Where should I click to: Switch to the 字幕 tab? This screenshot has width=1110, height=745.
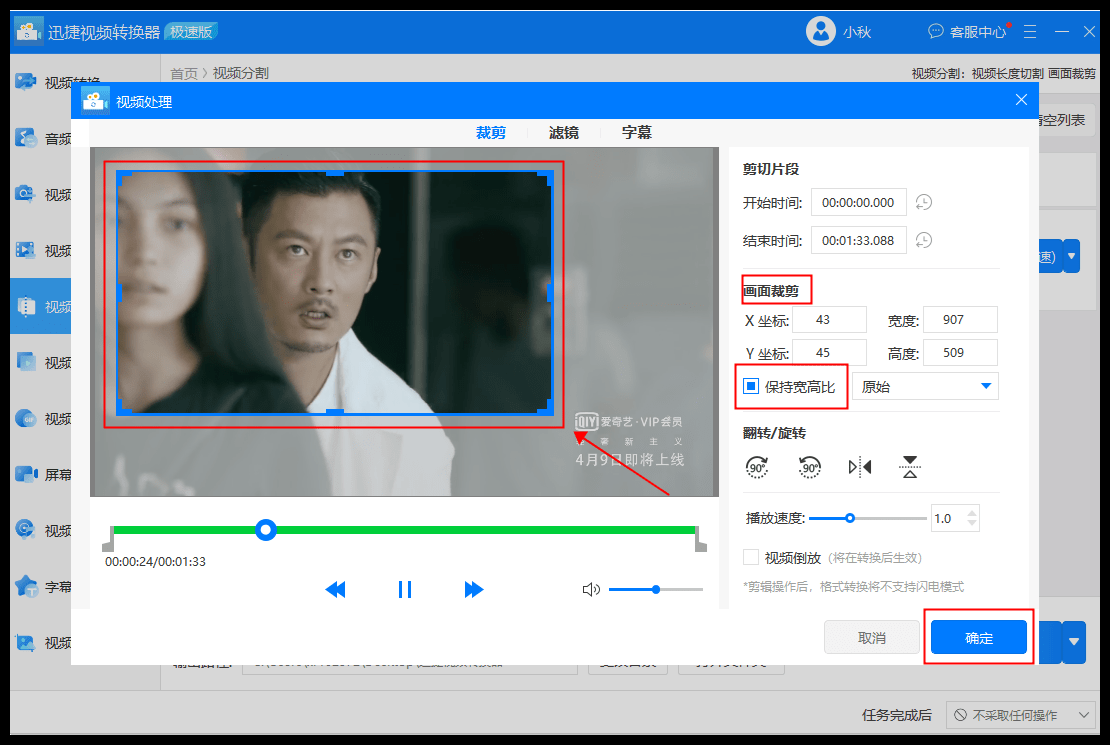coord(637,132)
